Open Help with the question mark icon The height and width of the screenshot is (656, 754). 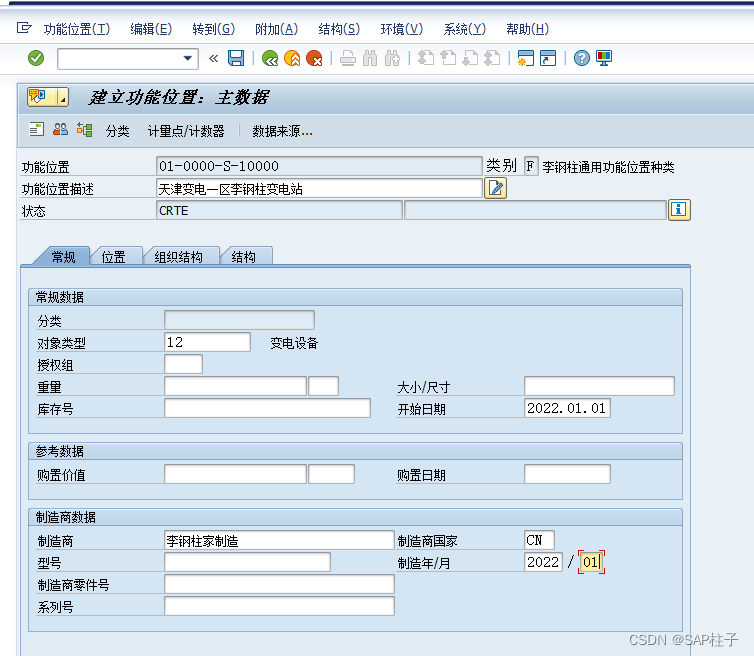coord(581,59)
